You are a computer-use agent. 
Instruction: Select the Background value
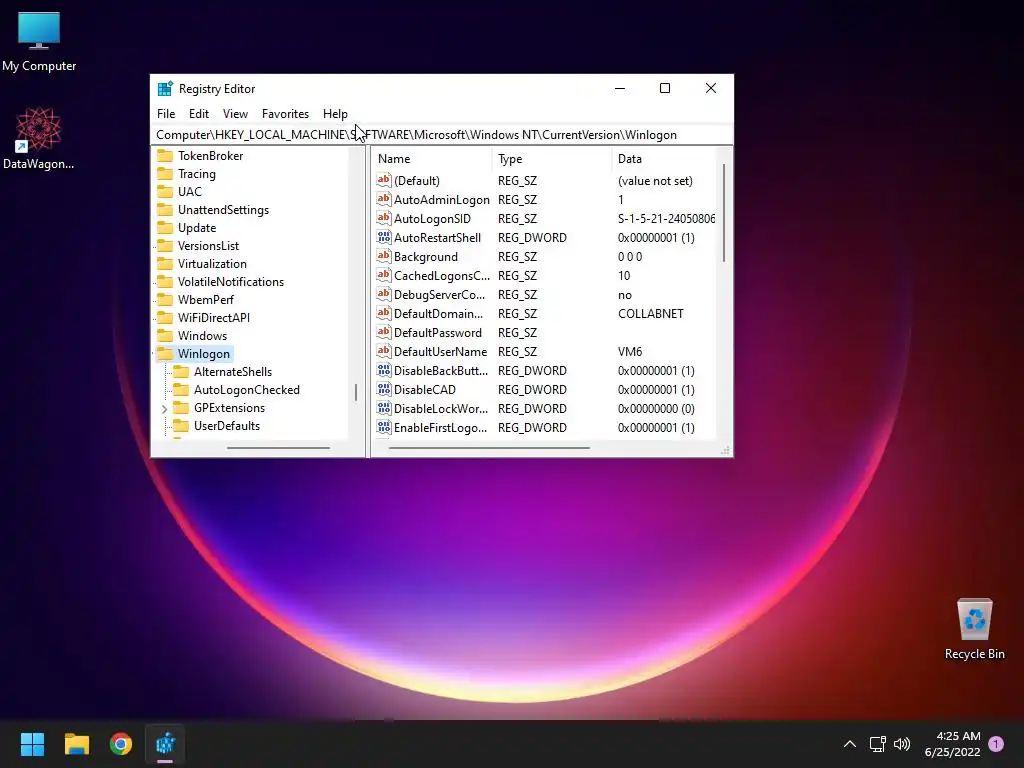pyautogui.click(x=426, y=257)
